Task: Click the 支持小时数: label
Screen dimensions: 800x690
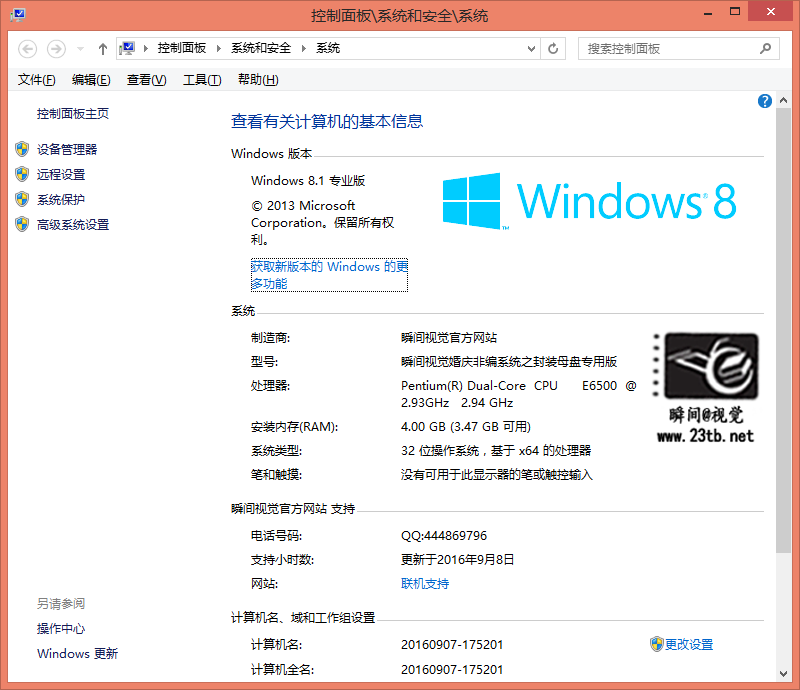Action: [x=282, y=560]
